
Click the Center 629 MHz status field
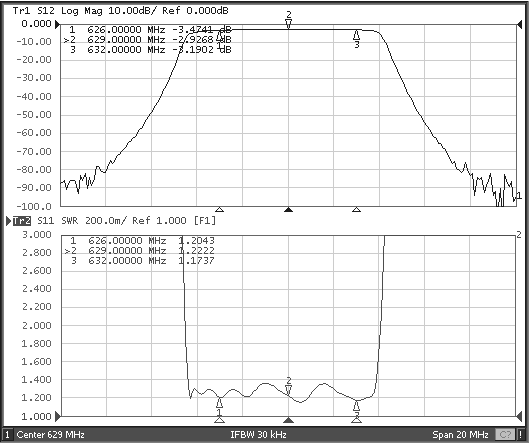tap(51, 435)
